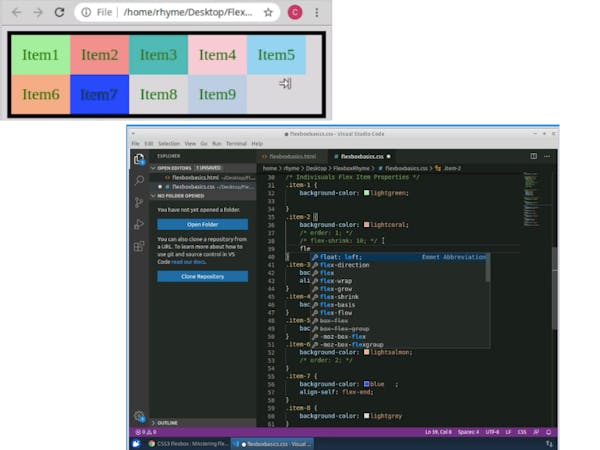Open the Extensions view
Image resolution: width=600 pixels, height=450 pixels.
click(x=139, y=246)
